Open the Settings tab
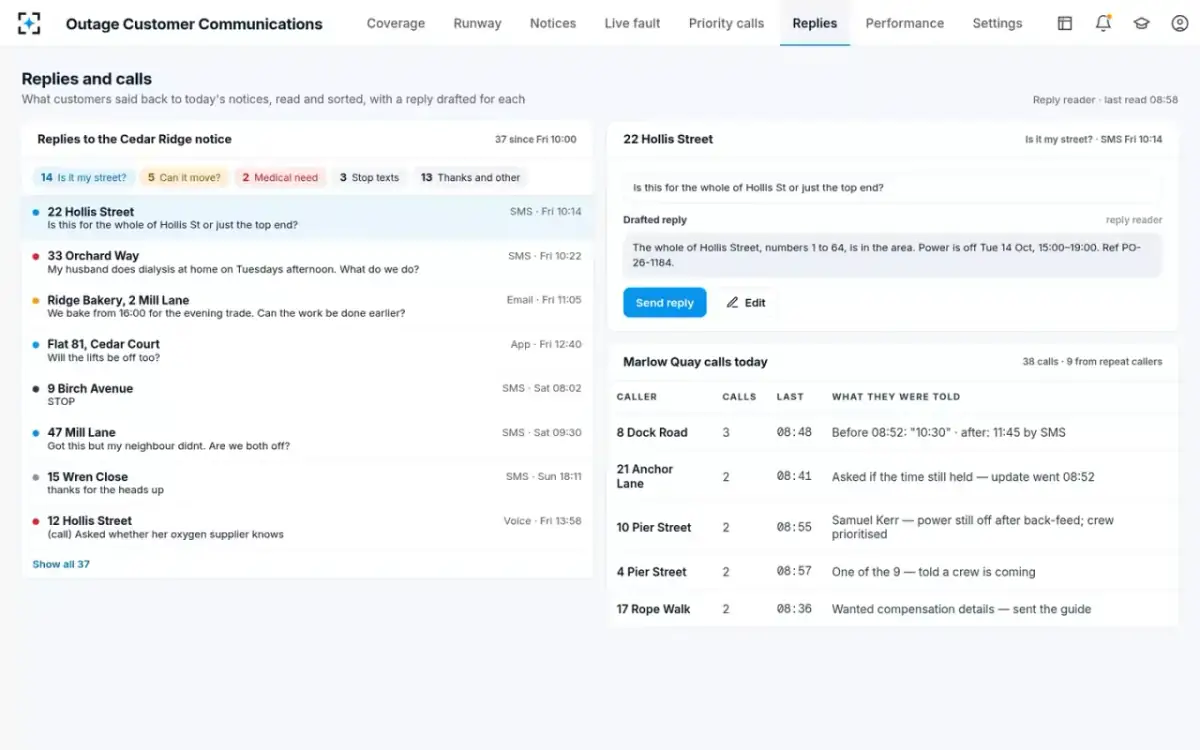 click(x=997, y=23)
